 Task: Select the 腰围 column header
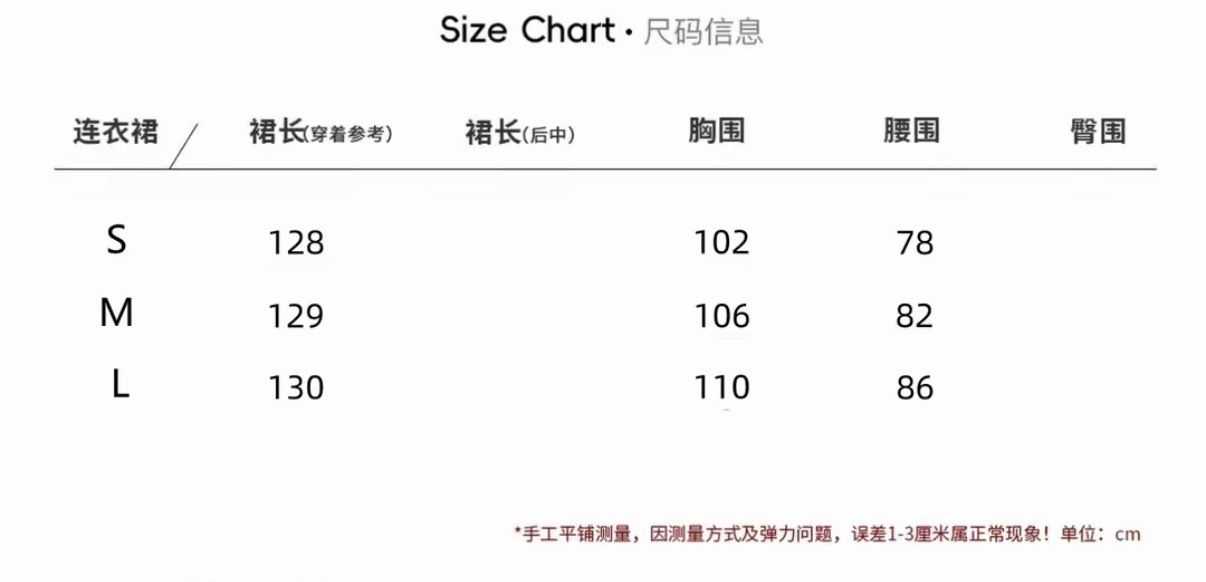pos(911,131)
